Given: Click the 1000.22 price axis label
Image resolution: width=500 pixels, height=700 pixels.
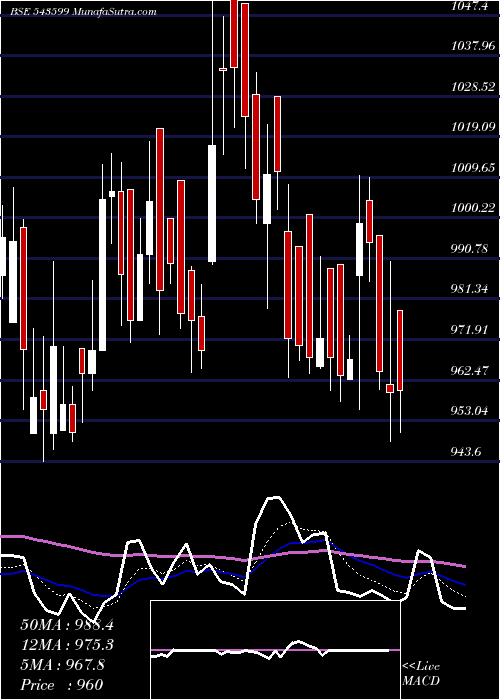Looking at the screenshot, I should pyautogui.click(x=472, y=208).
